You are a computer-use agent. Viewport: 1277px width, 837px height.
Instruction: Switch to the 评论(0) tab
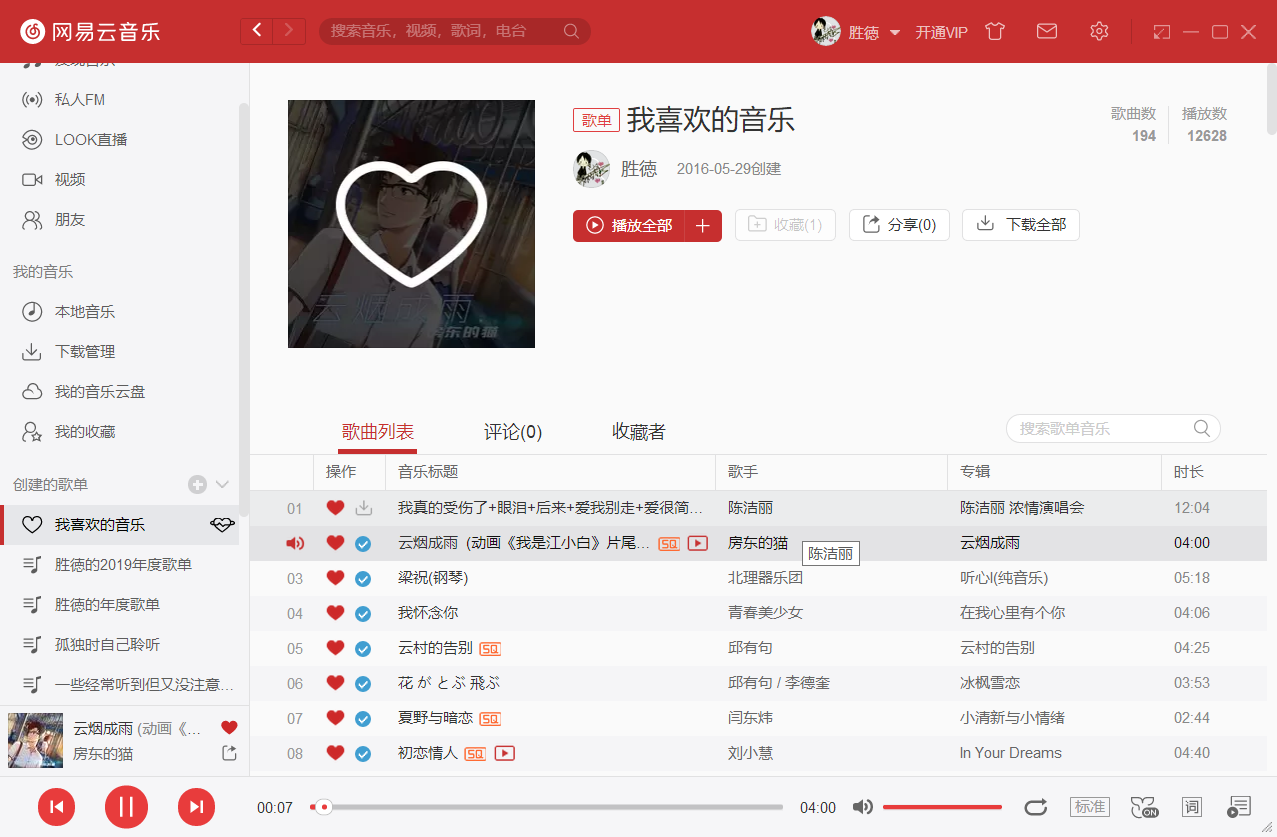(511, 431)
